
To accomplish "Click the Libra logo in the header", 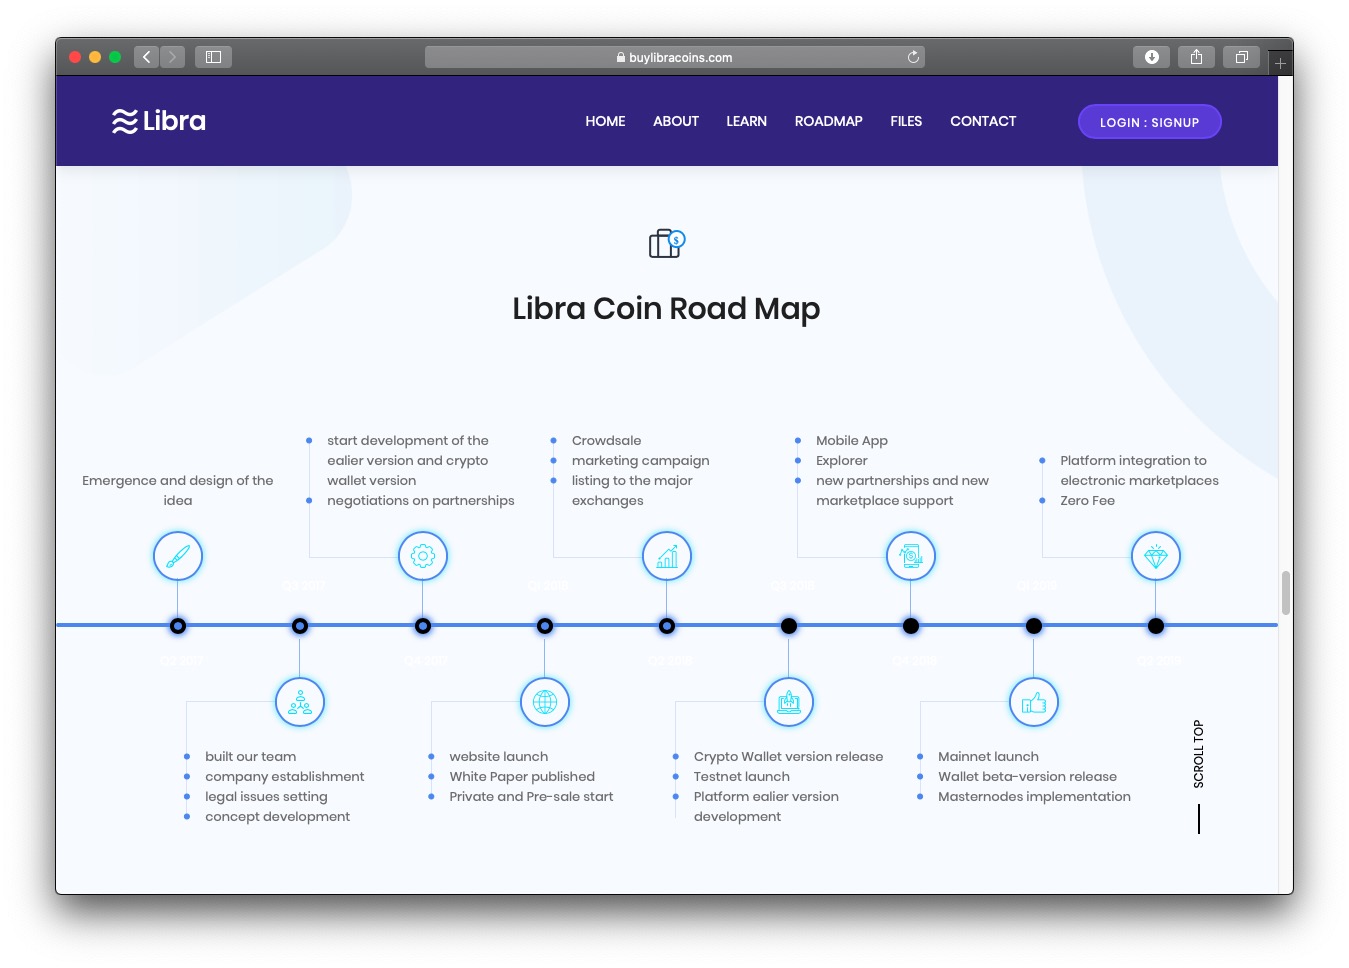I will tap(159, 121).
